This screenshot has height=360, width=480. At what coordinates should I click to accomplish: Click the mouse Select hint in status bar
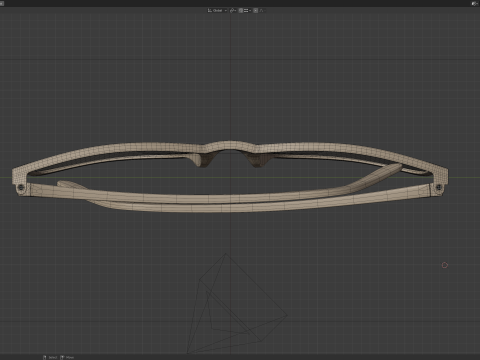click(x=50, y=357)
